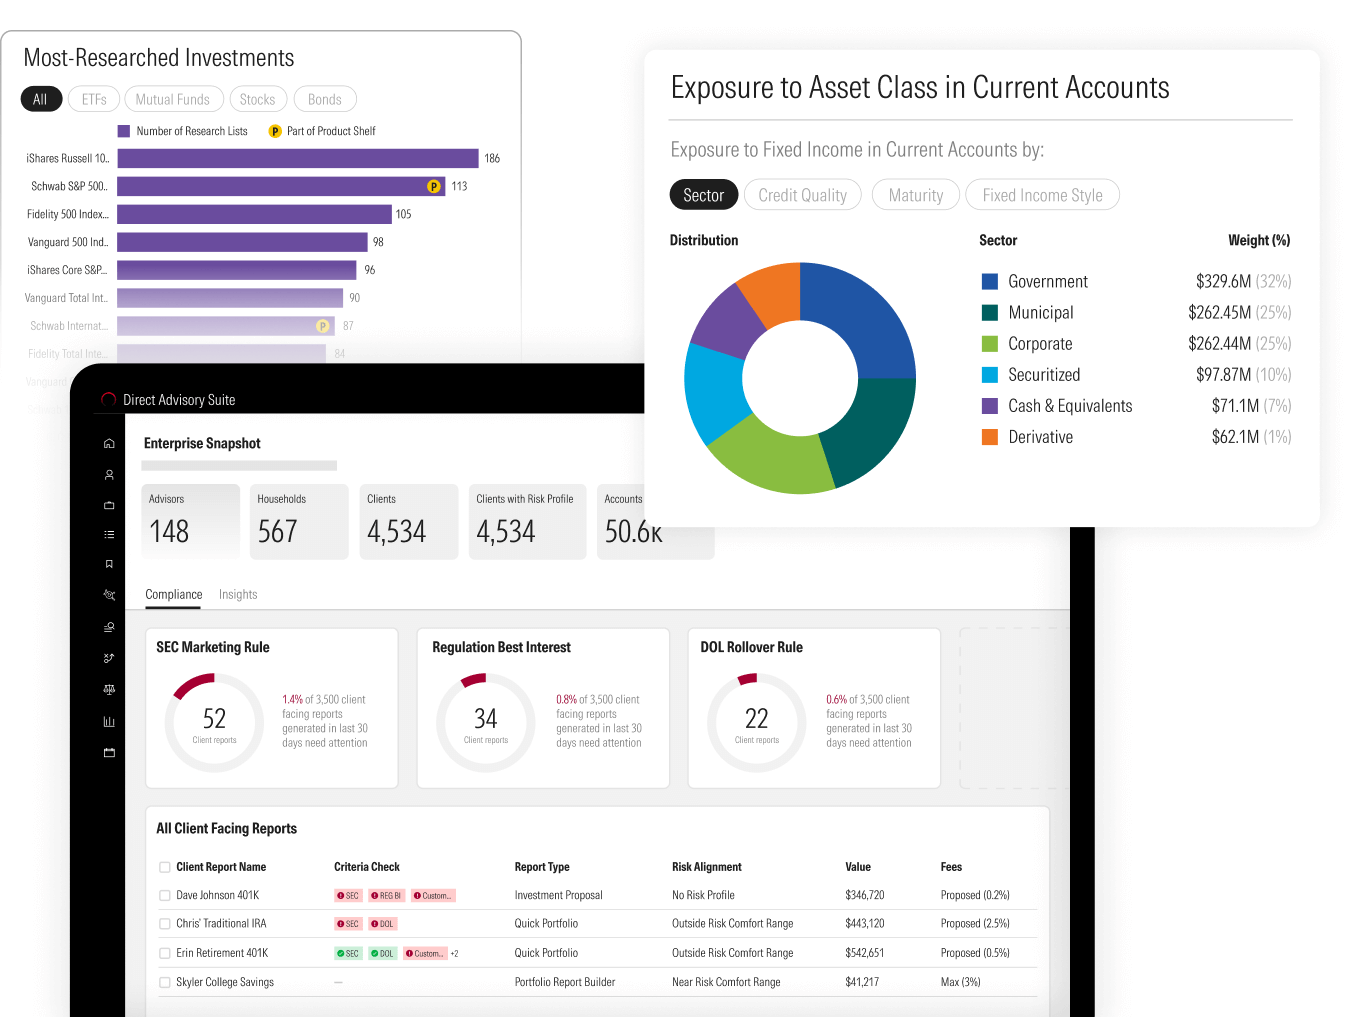
Task: Tick the checkbox for Erin Retirement 401K
Action: click(165, 954)
